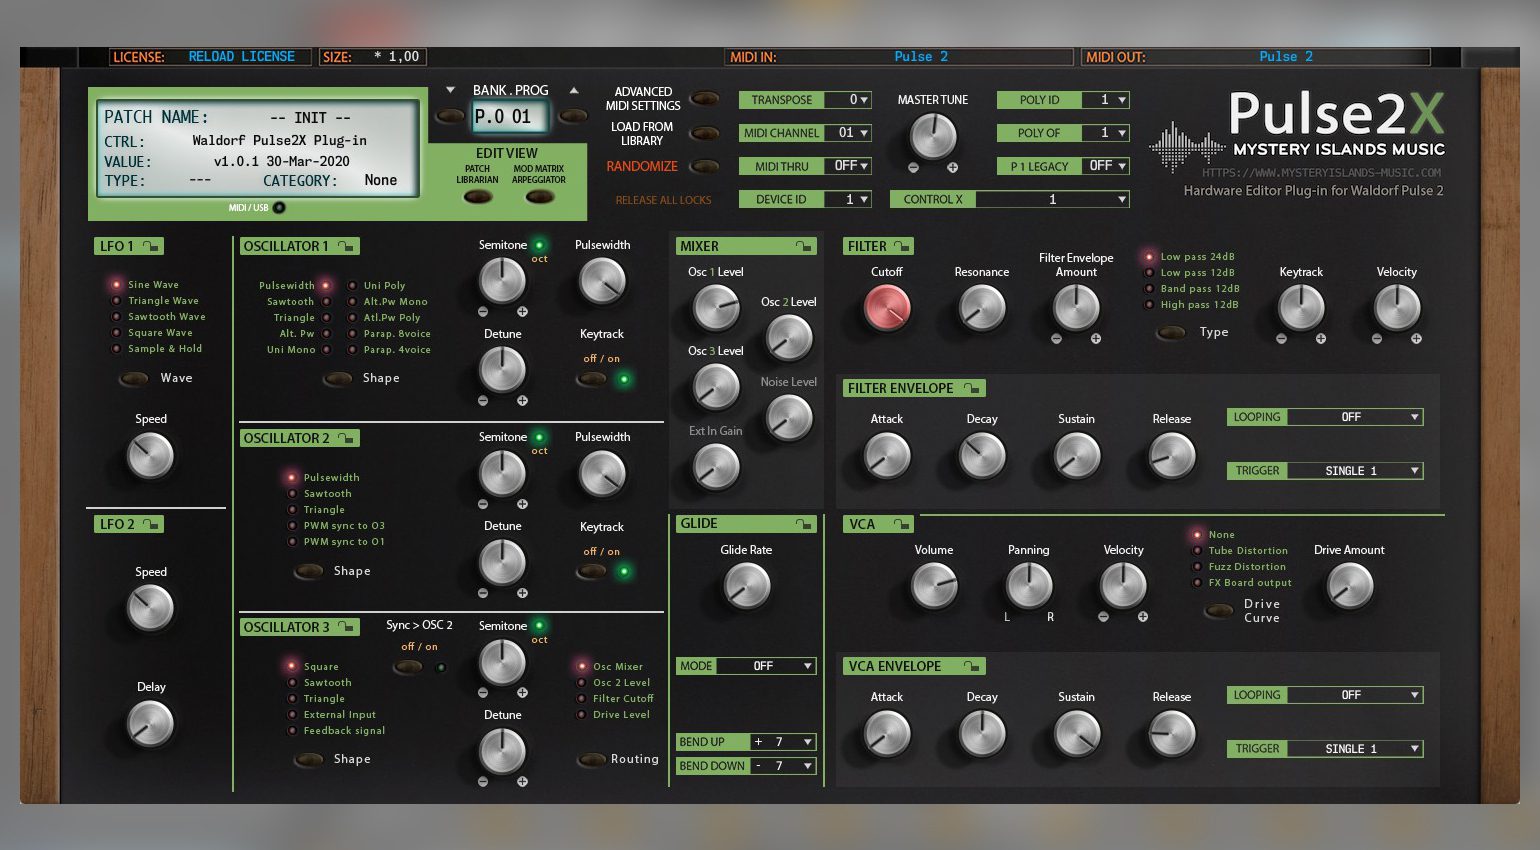Click the red Filter Cutoff knob
The height and width of the screenshot is (850, 1540).
click(x=887, y=307)
